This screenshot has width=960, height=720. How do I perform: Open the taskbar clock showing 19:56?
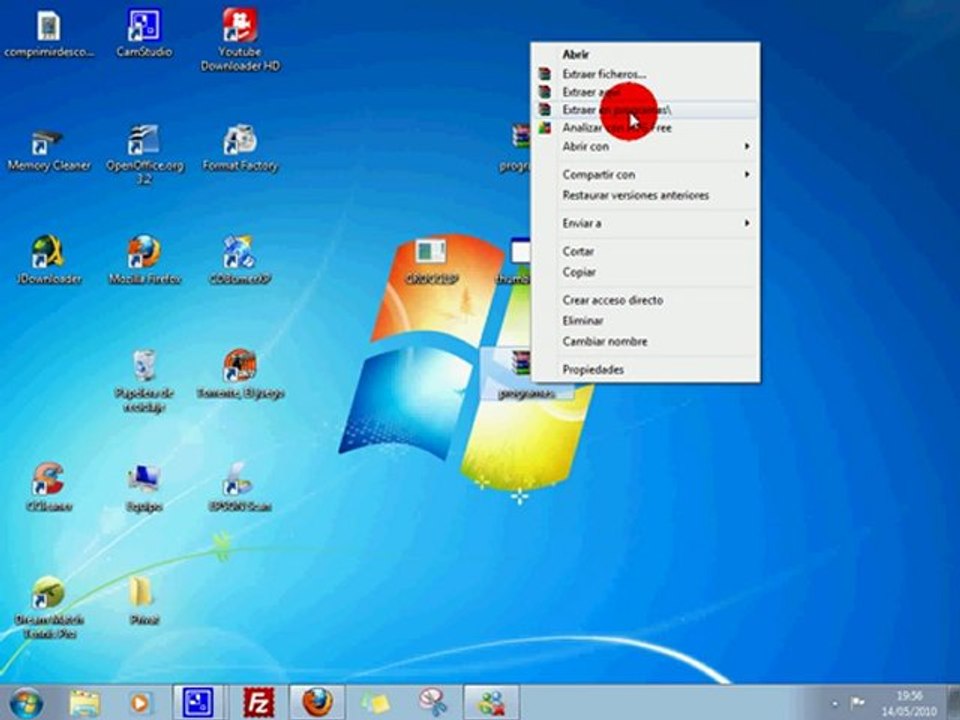[x=909, y=703]
